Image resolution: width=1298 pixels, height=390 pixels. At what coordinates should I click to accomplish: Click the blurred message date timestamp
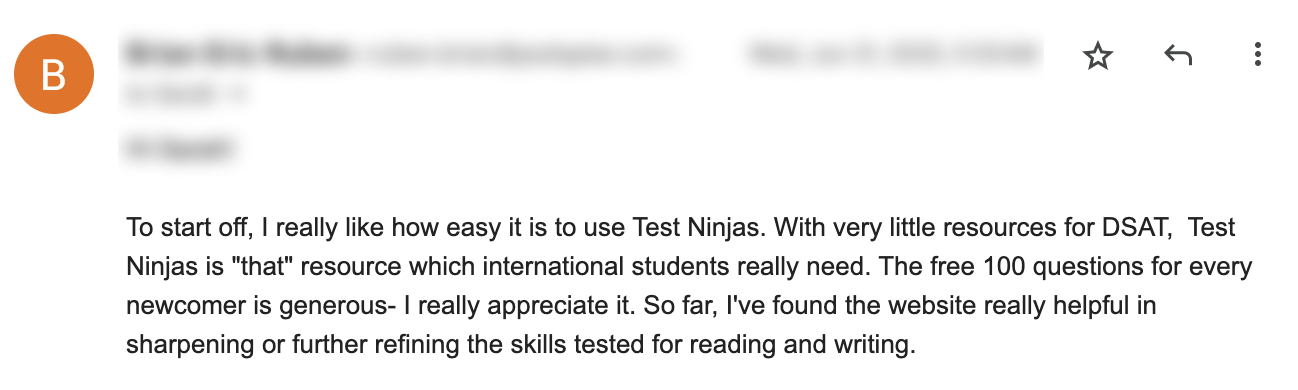click(x=893, y=54)
